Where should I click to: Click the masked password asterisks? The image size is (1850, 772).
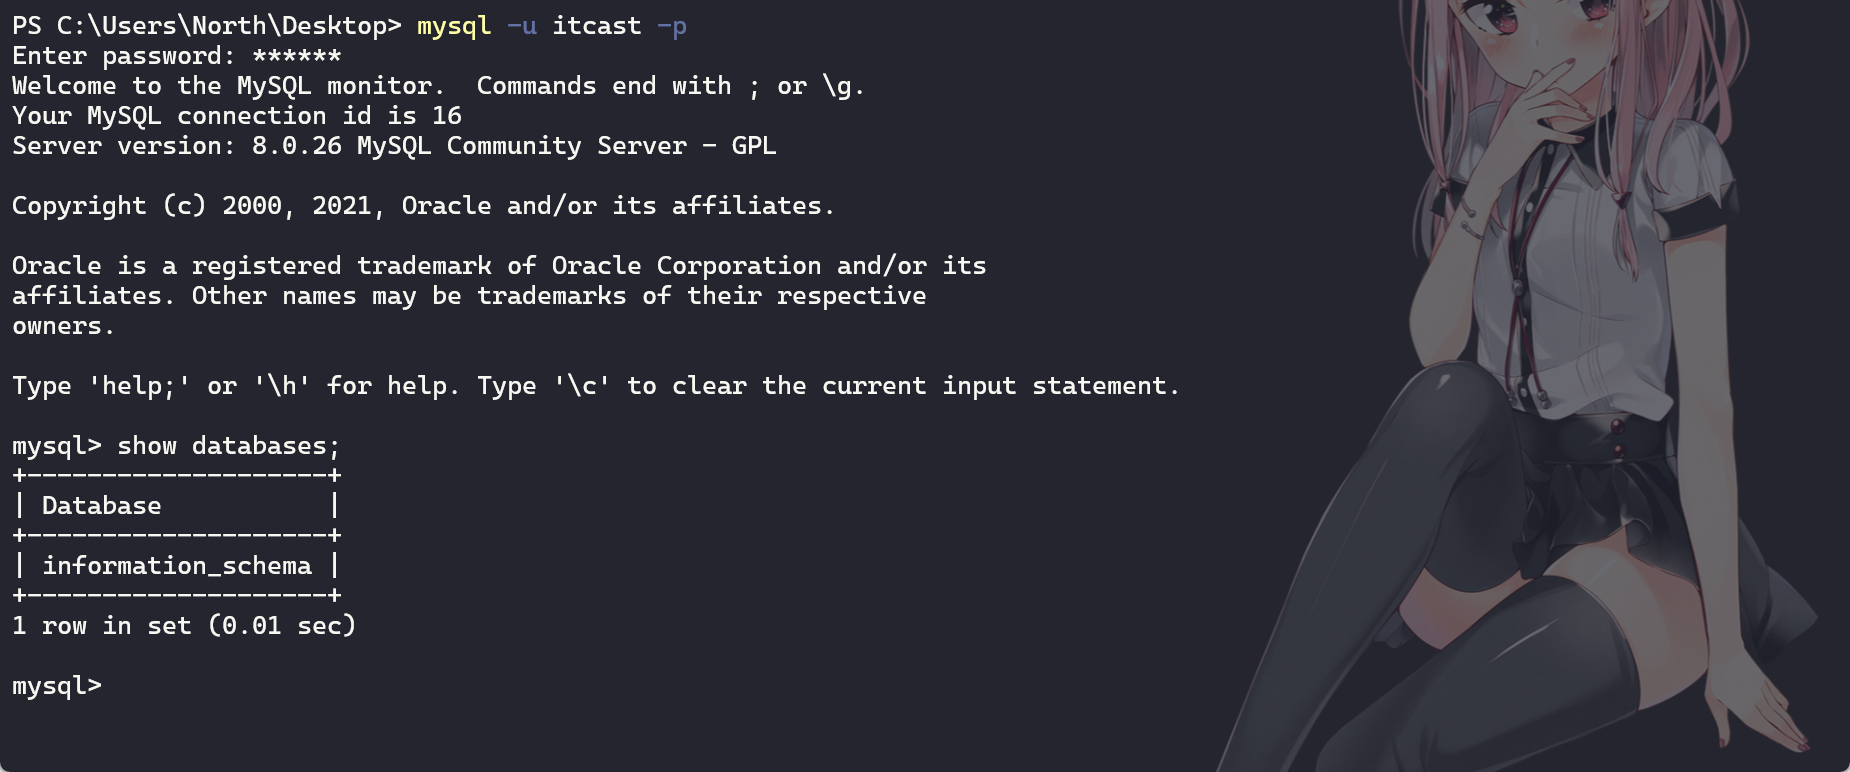[x=297, y=56]
